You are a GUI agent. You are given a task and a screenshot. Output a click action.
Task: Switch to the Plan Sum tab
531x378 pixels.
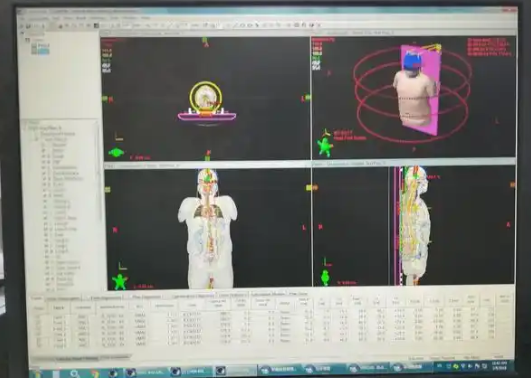coord(298,294)
